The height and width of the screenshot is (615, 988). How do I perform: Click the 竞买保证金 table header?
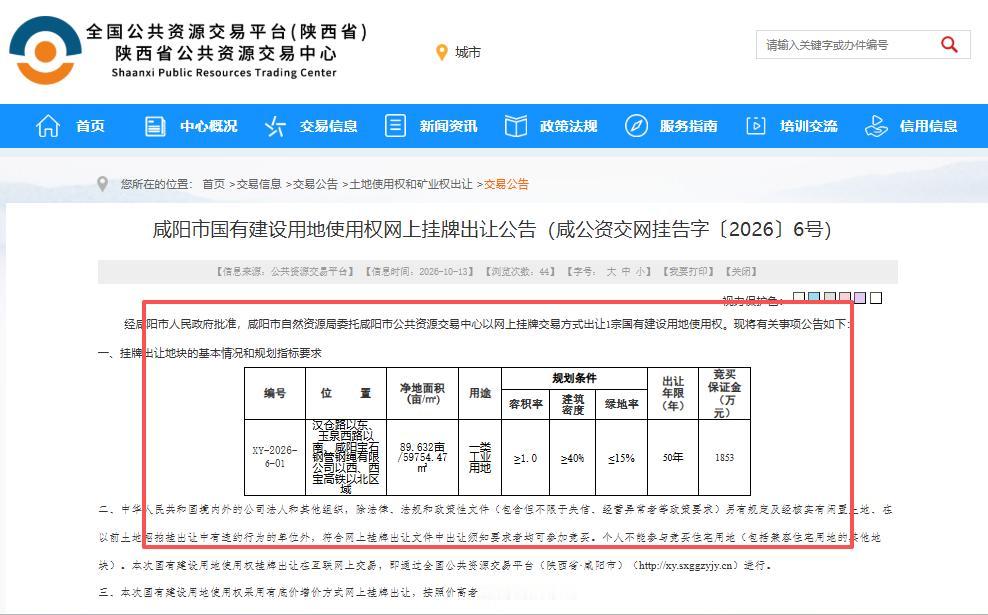(x=725, y=393)
